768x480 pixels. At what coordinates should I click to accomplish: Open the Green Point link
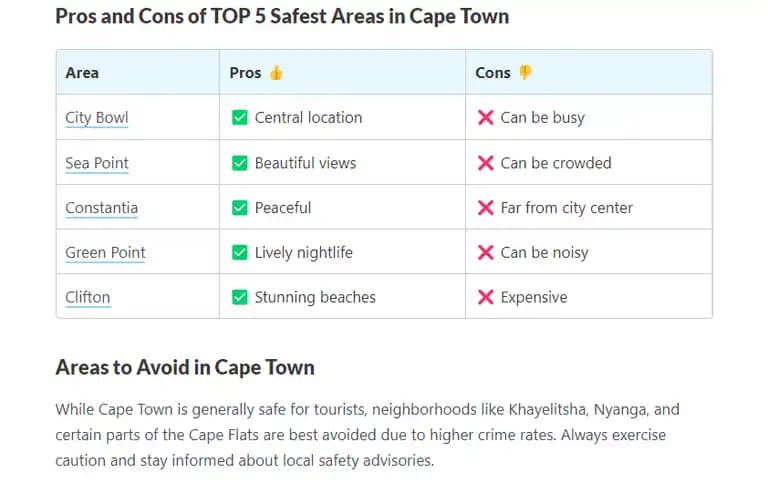105,252
